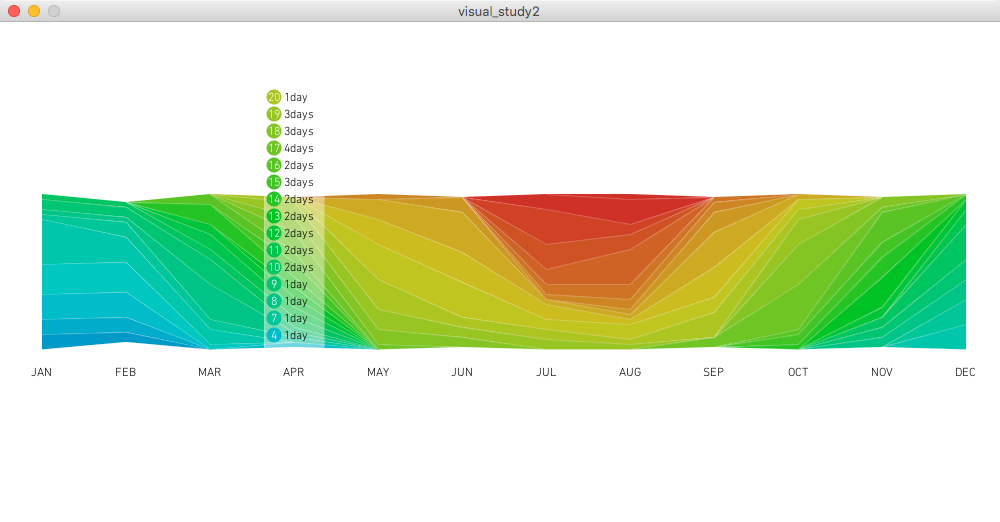The height and width of the screenshot is (522, 1000).
Task: Select the number 13 circle marker
Action: tap(274, 216)
